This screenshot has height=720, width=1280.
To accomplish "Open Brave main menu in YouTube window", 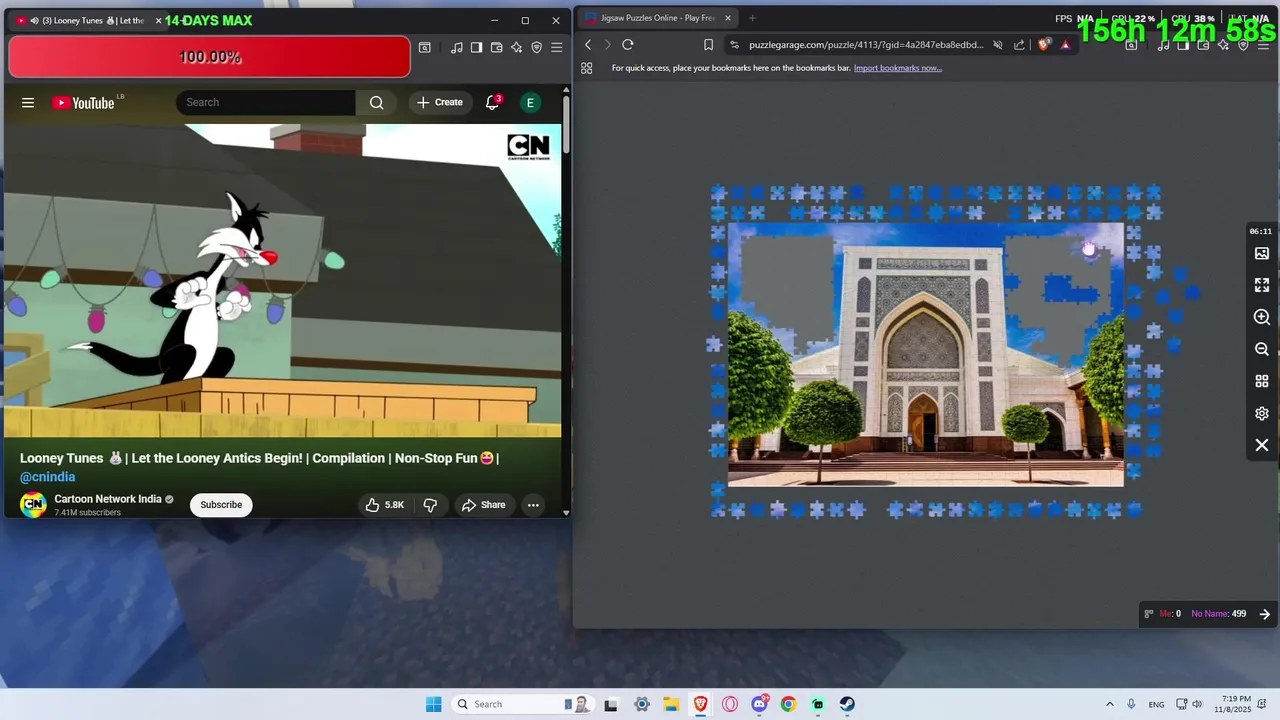I will pos(557,47).
